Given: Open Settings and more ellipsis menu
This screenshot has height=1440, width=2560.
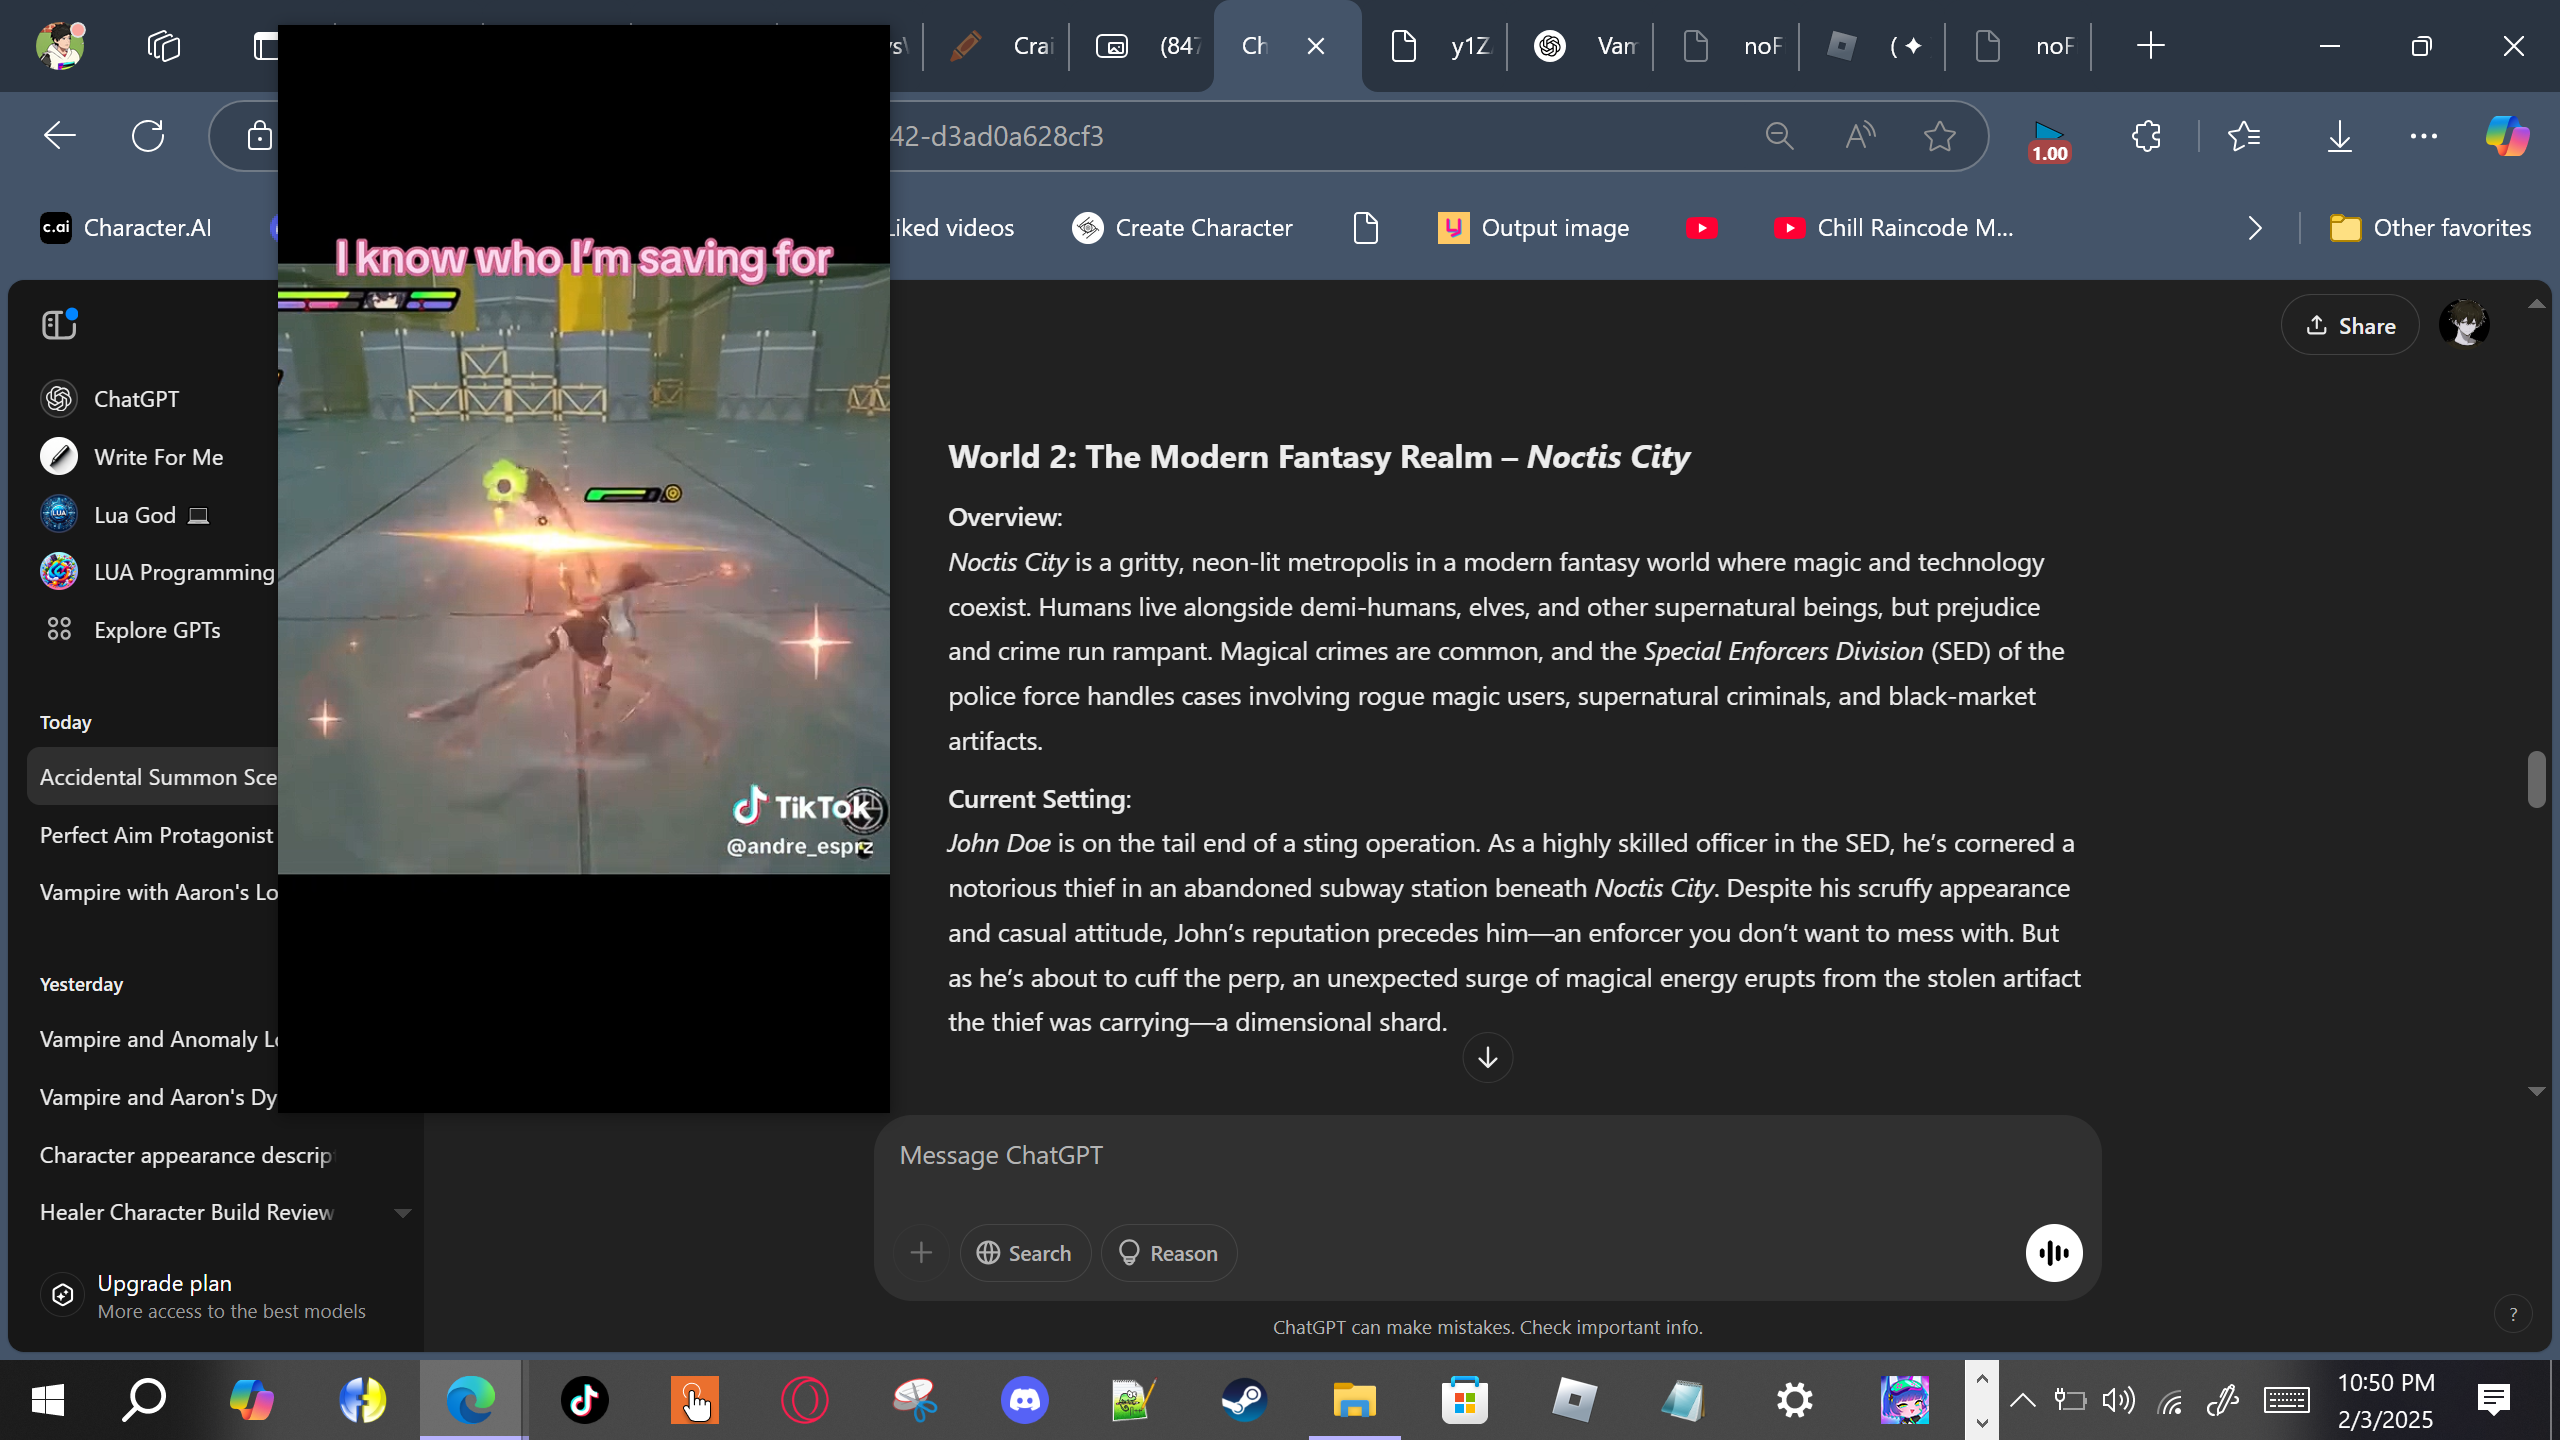Looking at the screenshot, I should click(2424, 136).
